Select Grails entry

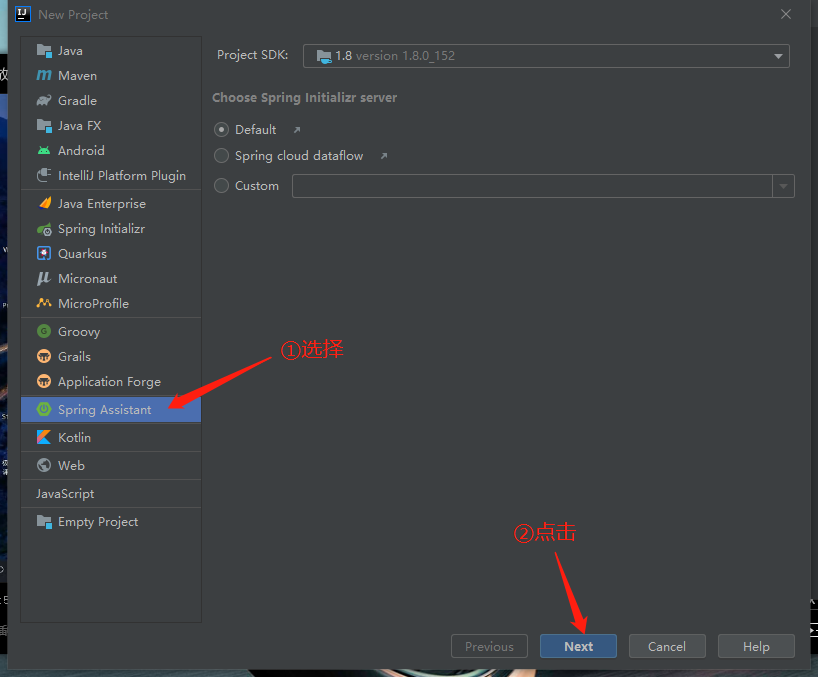[x=111, y=357]
